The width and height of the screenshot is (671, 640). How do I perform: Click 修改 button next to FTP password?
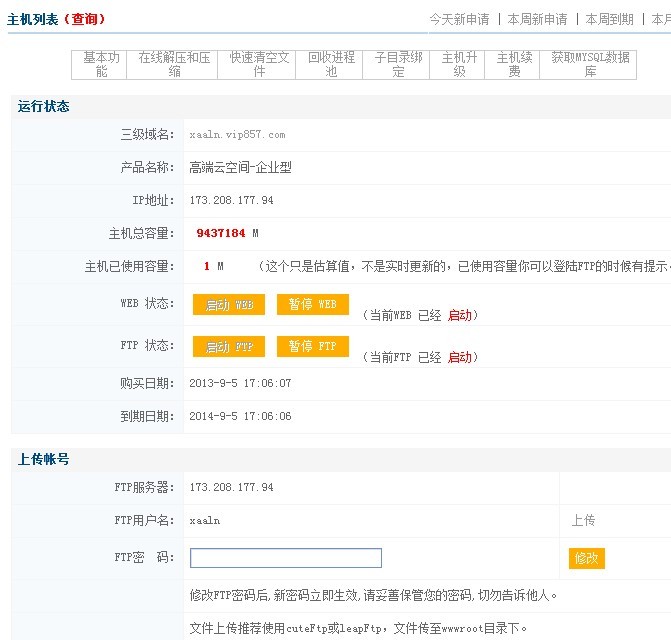click(586, 558)
